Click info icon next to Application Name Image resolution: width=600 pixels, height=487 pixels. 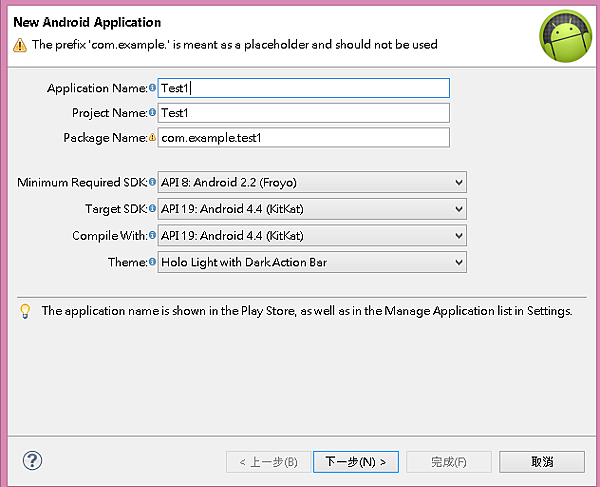coord(153,88)
